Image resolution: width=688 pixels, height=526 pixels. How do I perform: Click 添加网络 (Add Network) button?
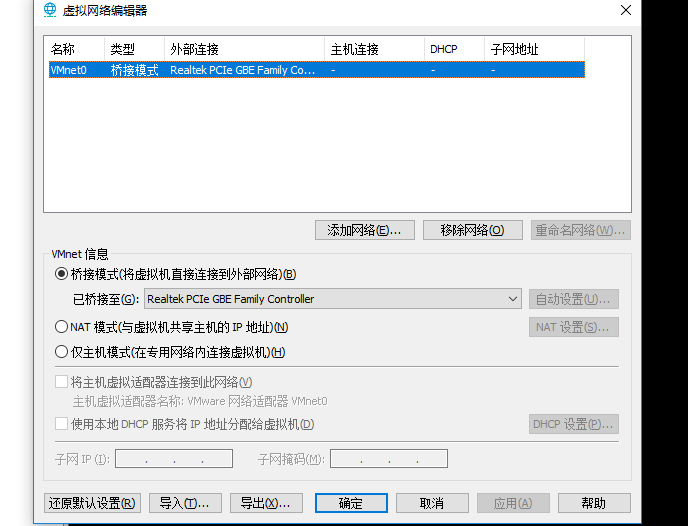(x=365, y=230)
